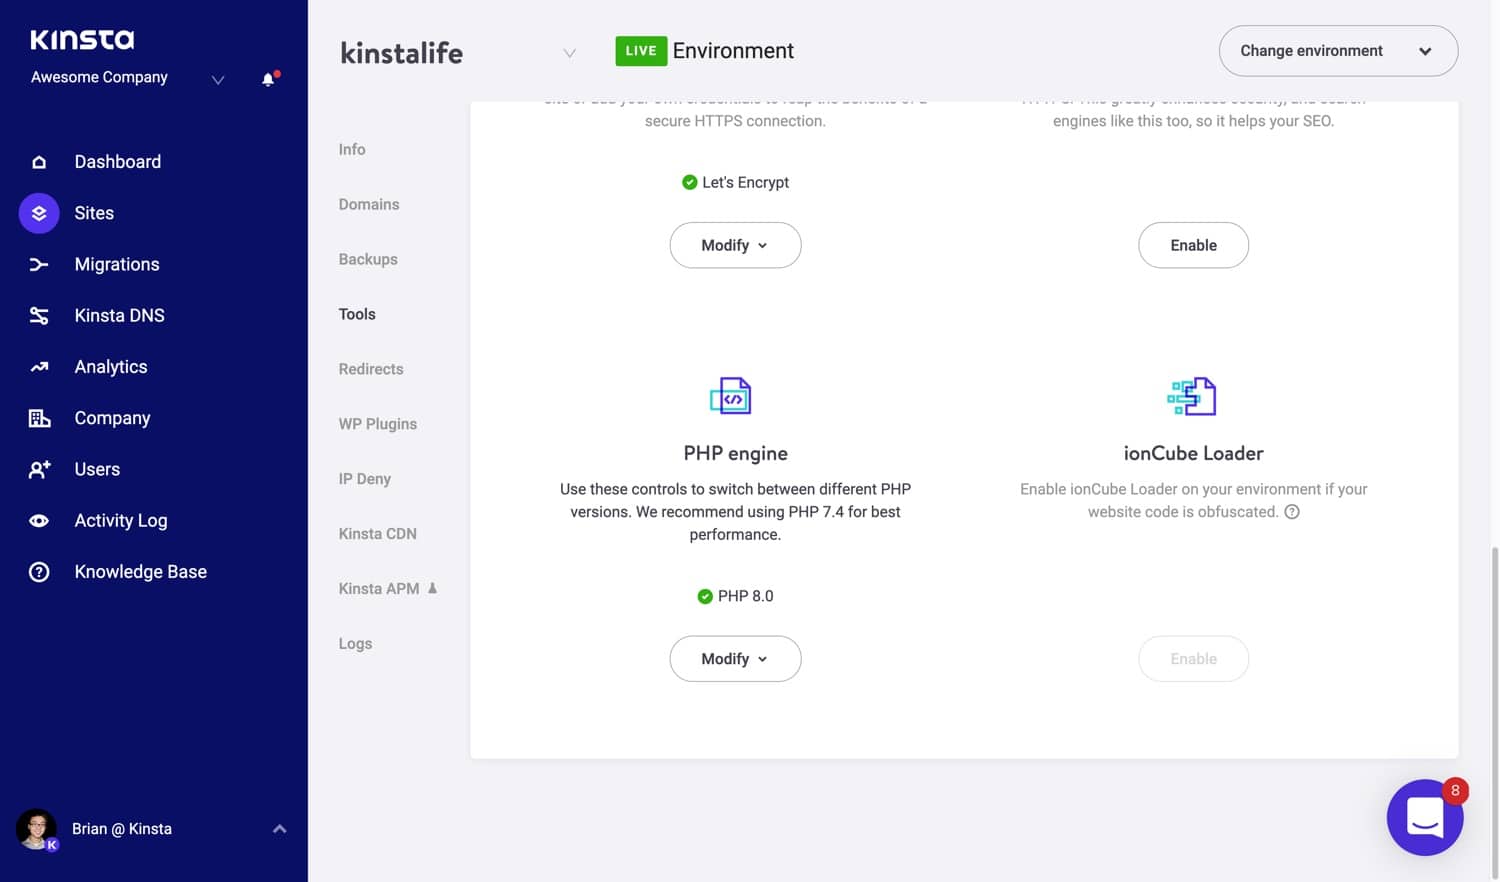
Task: Expand the kinstalife site selector chevron
Action: (569, 53)
